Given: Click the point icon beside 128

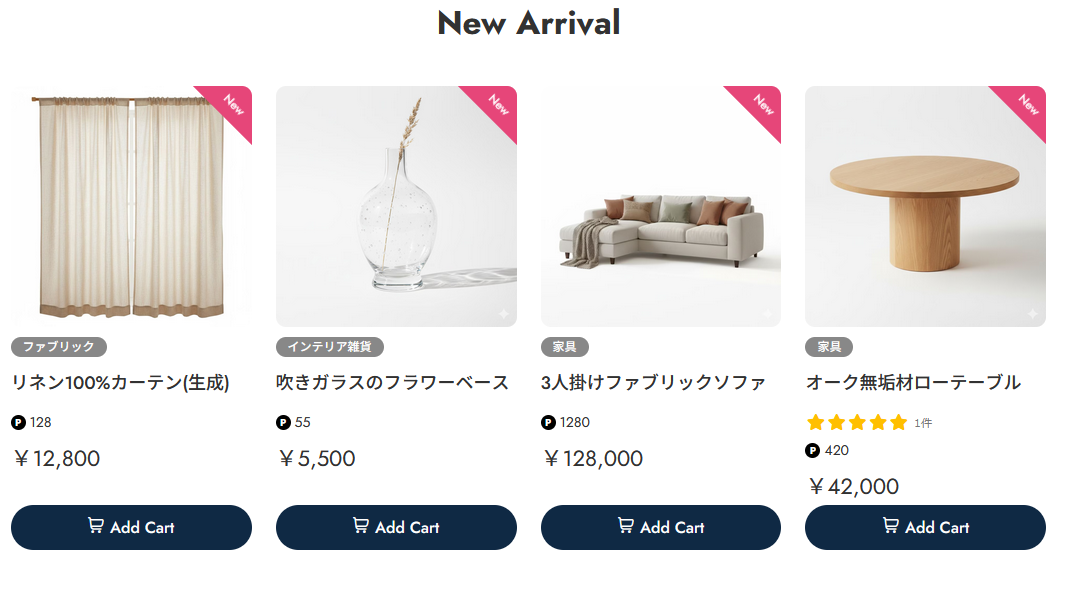Looking at the screenshot, I should coord(18,423).
